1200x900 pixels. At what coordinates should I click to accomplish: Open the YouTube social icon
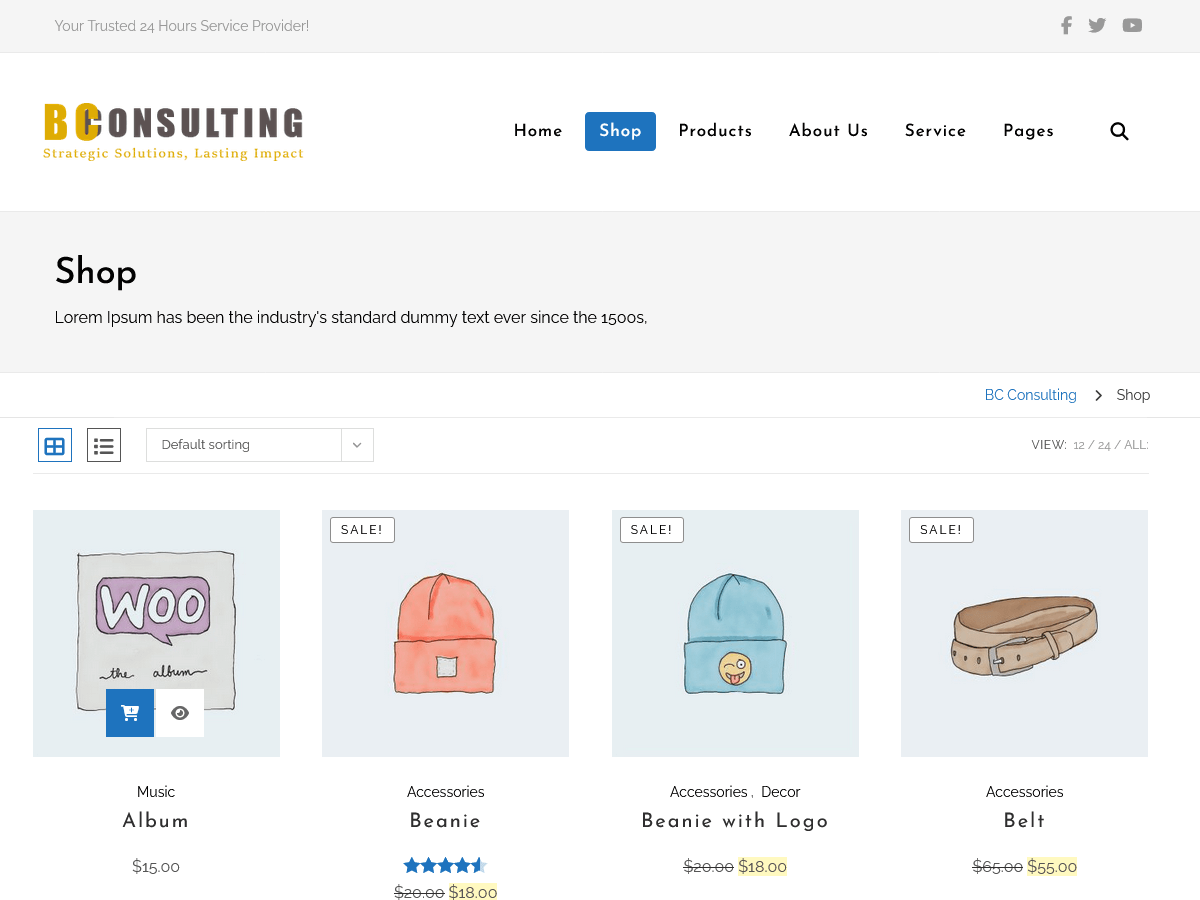pos(1132,25)
